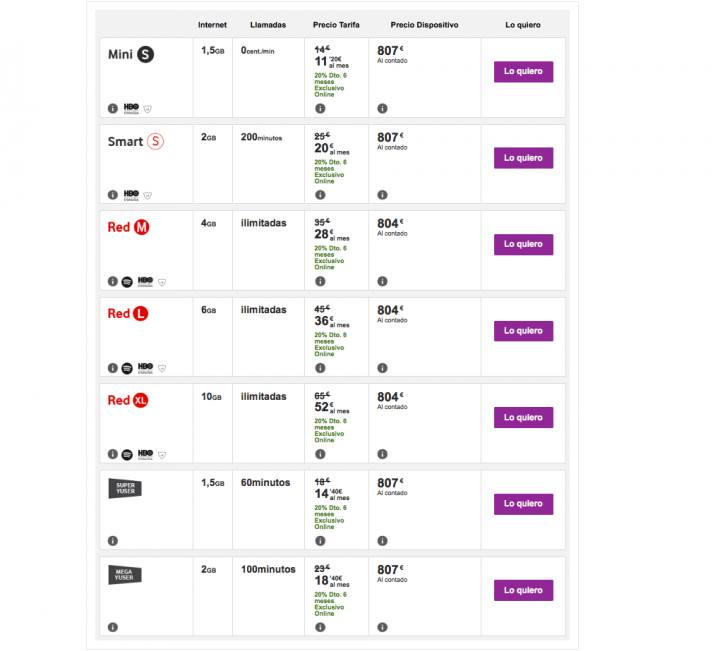Click info icon under Red L tariff price
This screenshot has height=651, width=720.
point(320,368)
